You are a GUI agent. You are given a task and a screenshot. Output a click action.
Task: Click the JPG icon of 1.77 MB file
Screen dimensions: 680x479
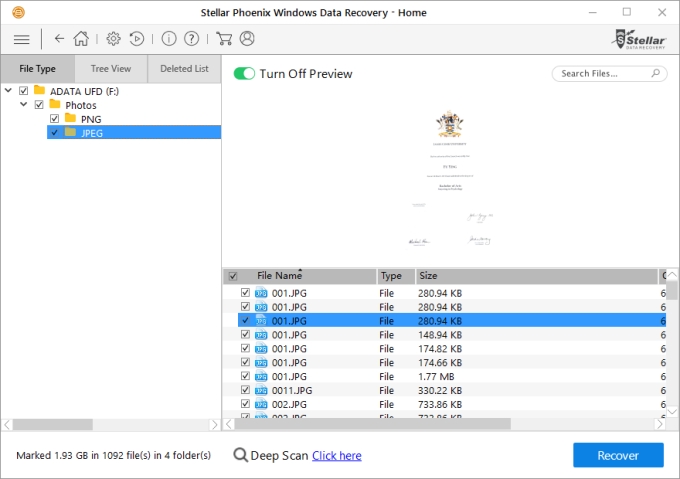pyautogui.click(x=261, y=377)
